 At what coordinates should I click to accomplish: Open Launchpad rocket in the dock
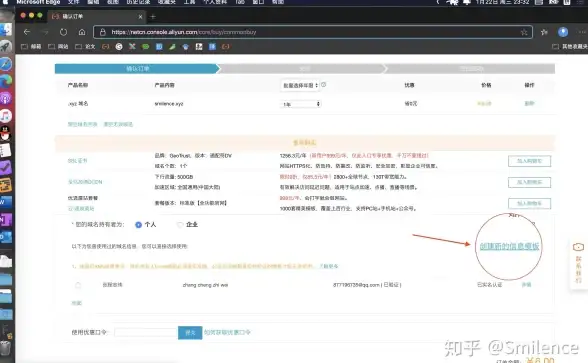click(x=6, y=47)
